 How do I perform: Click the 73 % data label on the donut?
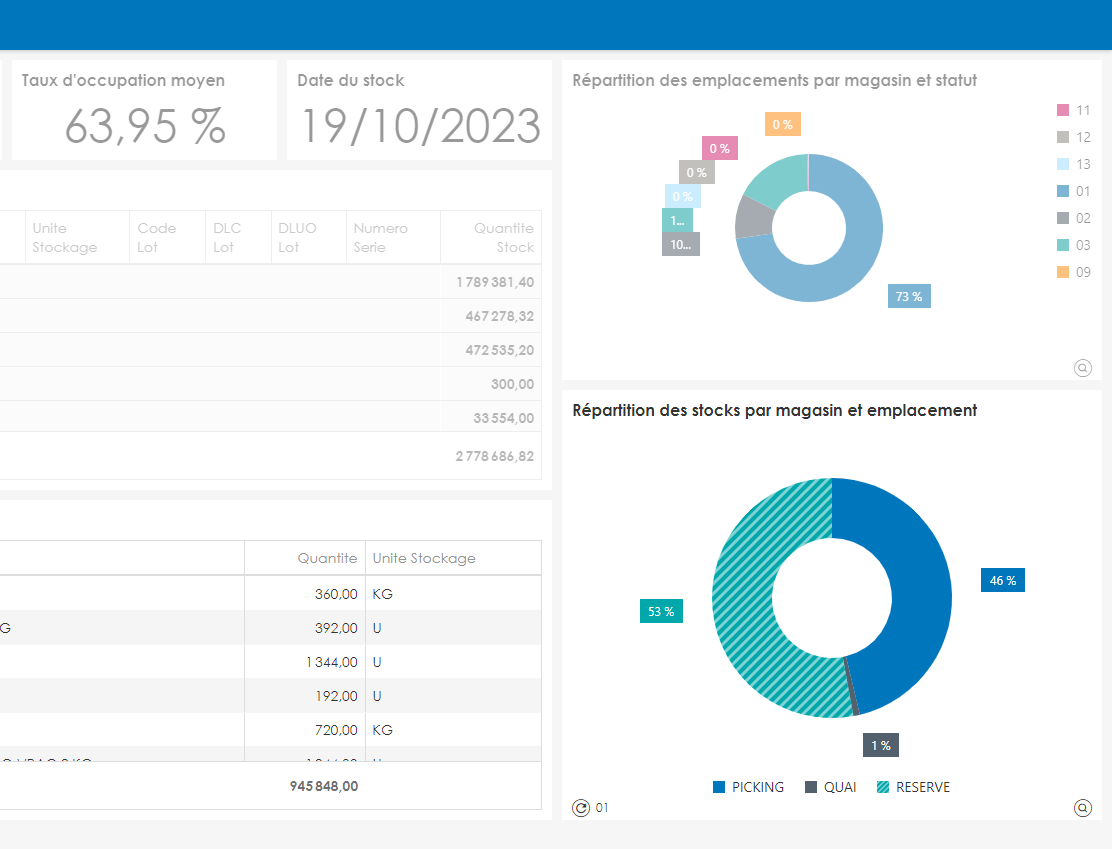[x=908, y=296]
